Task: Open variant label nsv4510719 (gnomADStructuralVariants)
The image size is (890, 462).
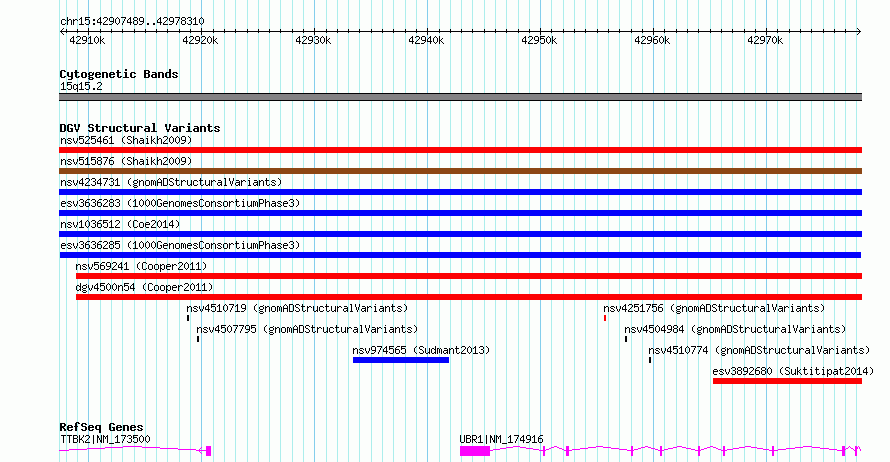Action: (x=297, y=308)
